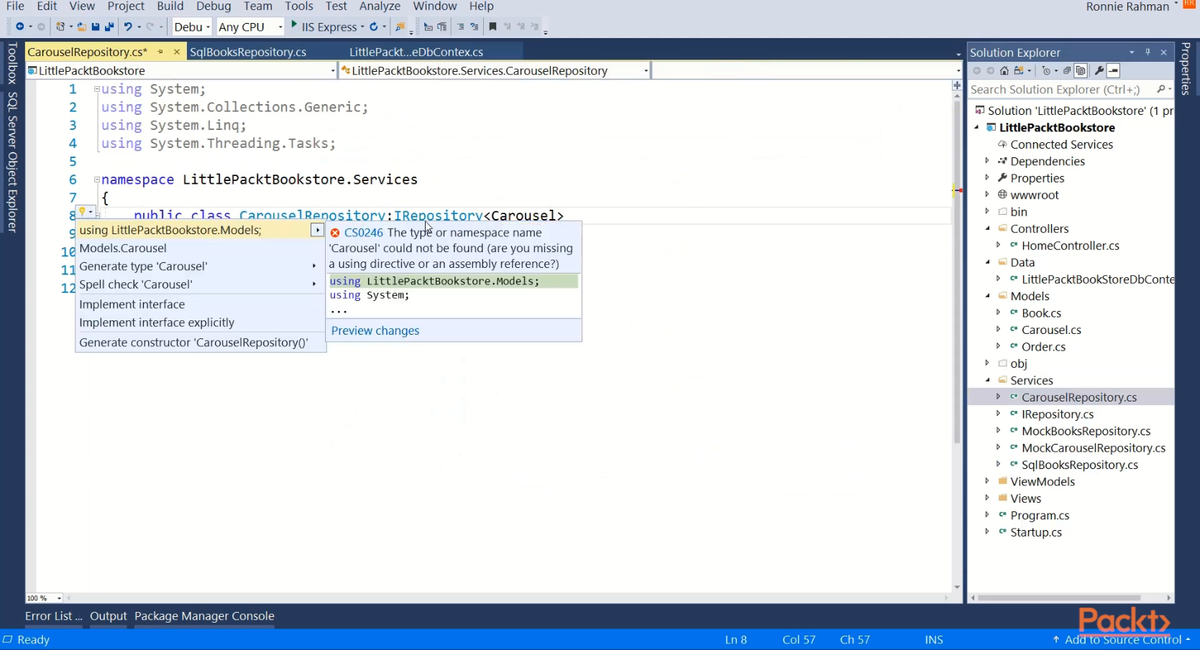The height and width of the screenshot is (650, 1200).
Task: Expand the Views folder
Action: [x=987, y=498]
